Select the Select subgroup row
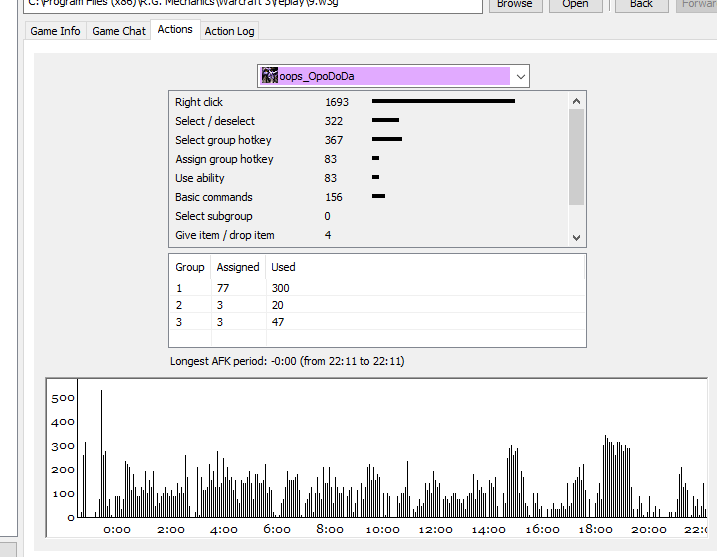The image size is (717, 557). (x=369, y=216)
